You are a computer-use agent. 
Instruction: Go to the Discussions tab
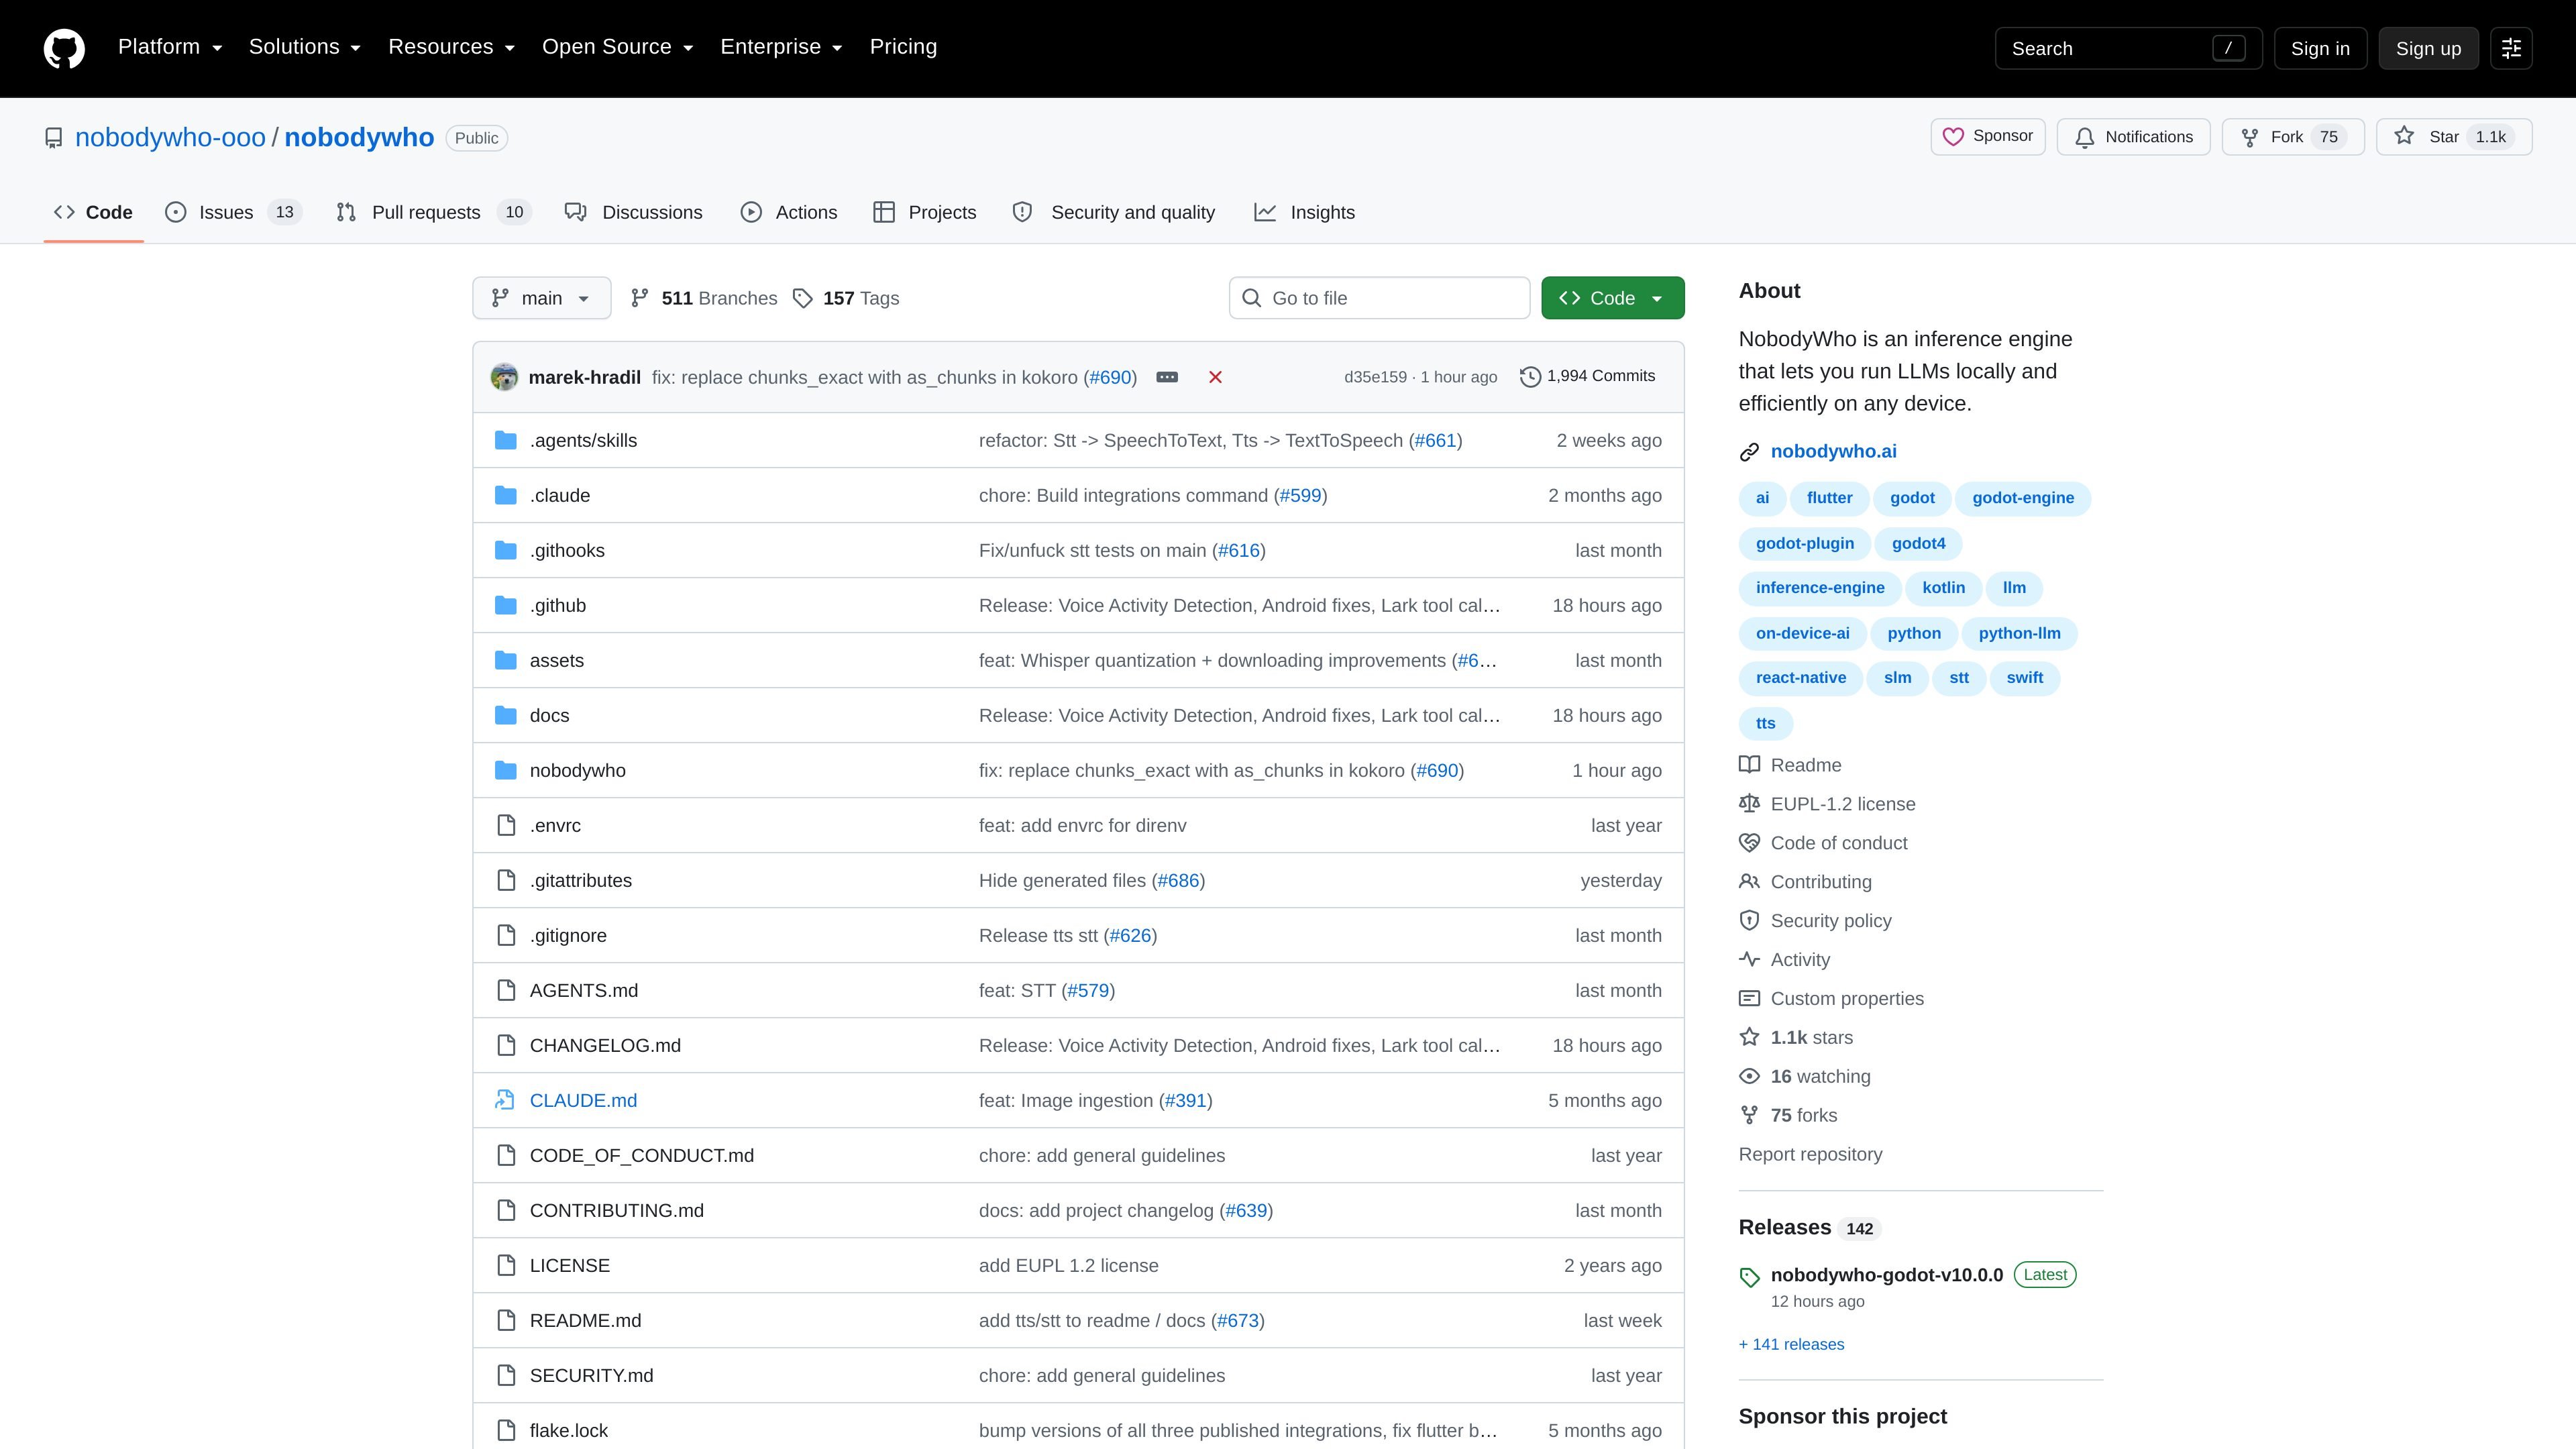click(634, 212)
